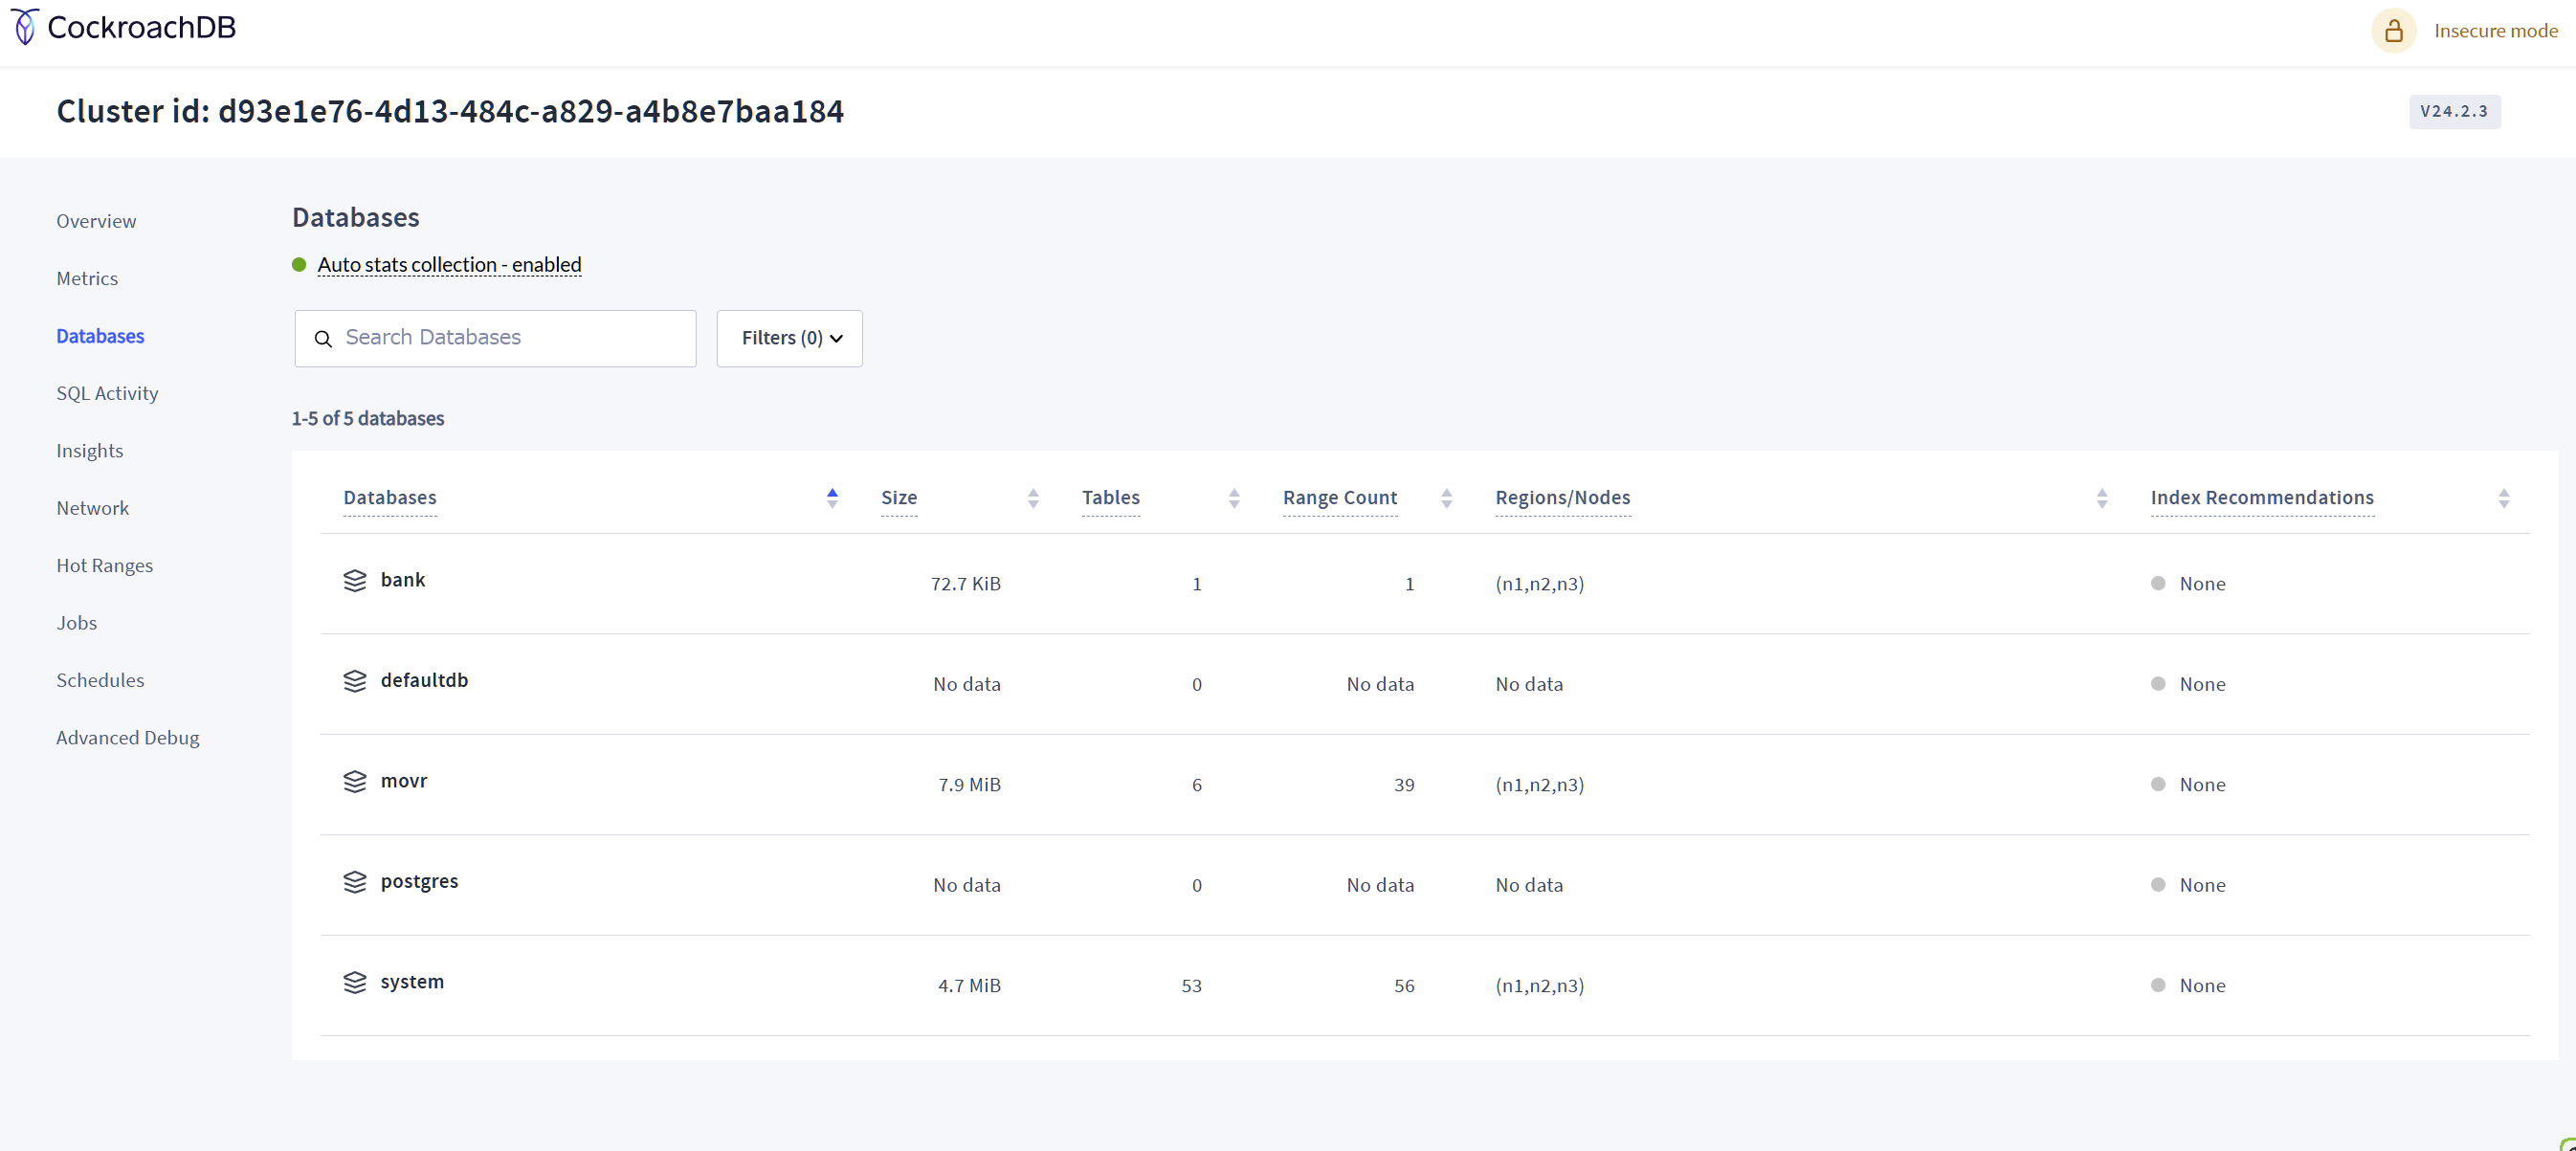Go to Overview in the sidebar
The width and height of the screenshot is (2576, 1151).
[x=96, y=221]
